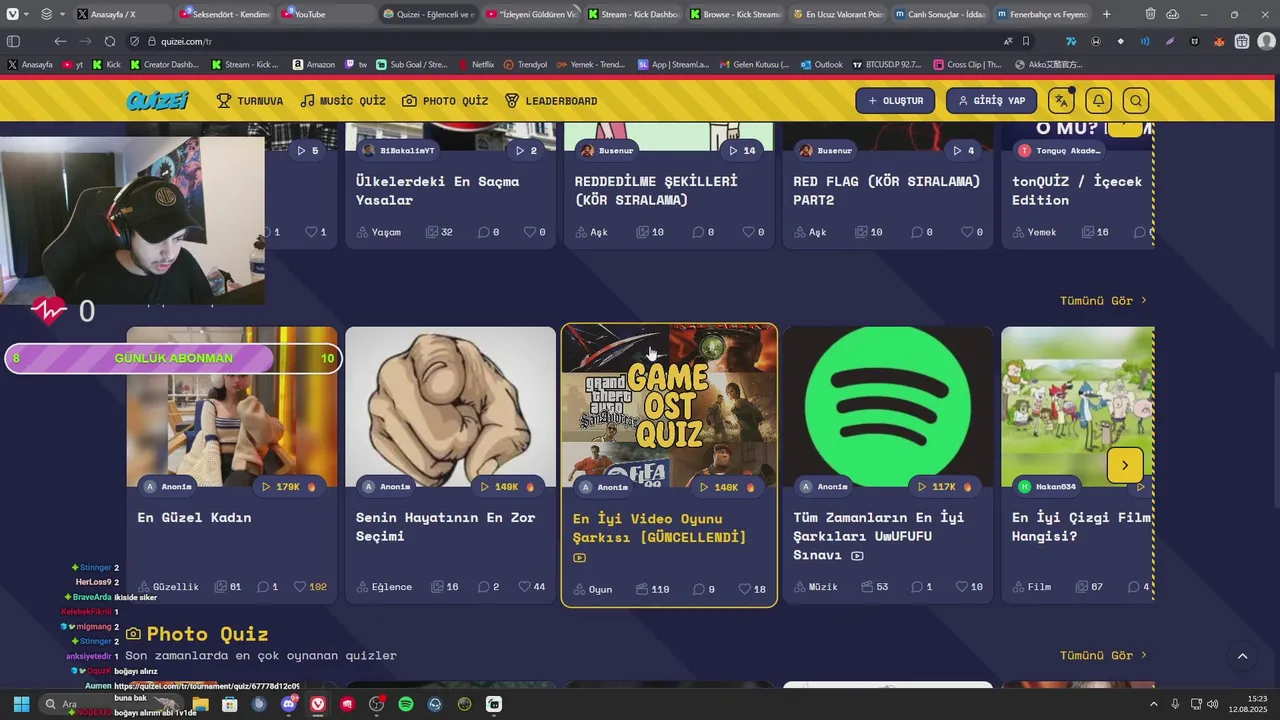Screen dimensions: 1280x720
Task: Show hidden tray icons chevron
Action: [x=1153, y=704]
